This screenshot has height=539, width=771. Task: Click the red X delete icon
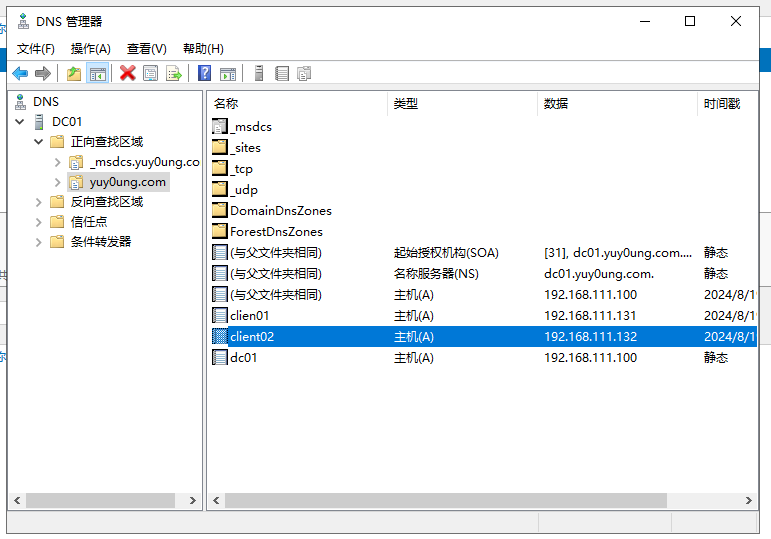[128, 73]
